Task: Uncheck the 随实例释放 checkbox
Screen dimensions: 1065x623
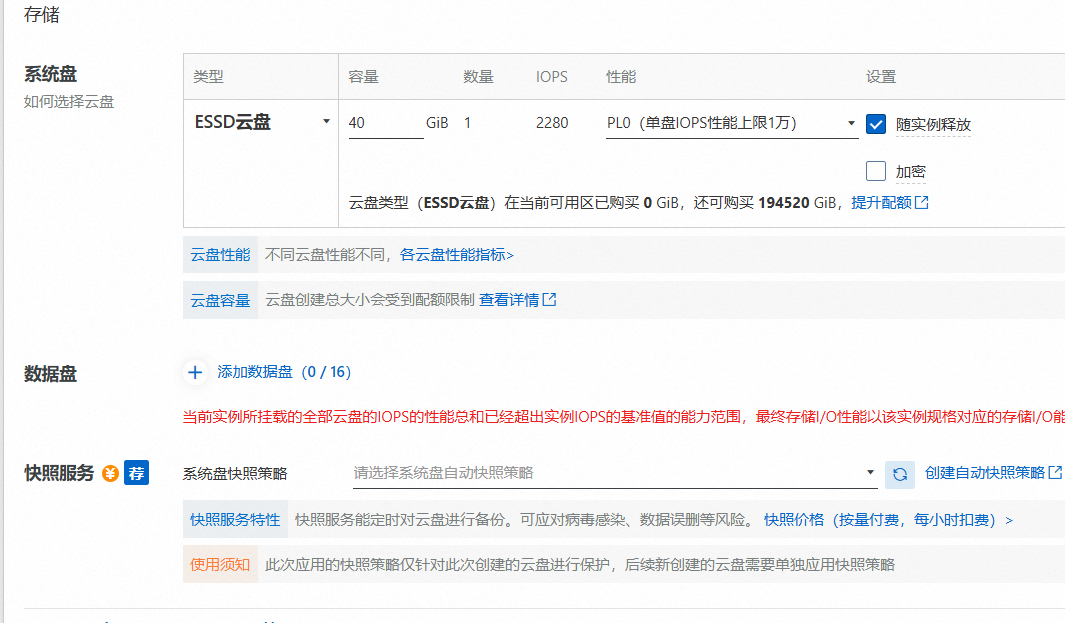Action: point(876,124)
